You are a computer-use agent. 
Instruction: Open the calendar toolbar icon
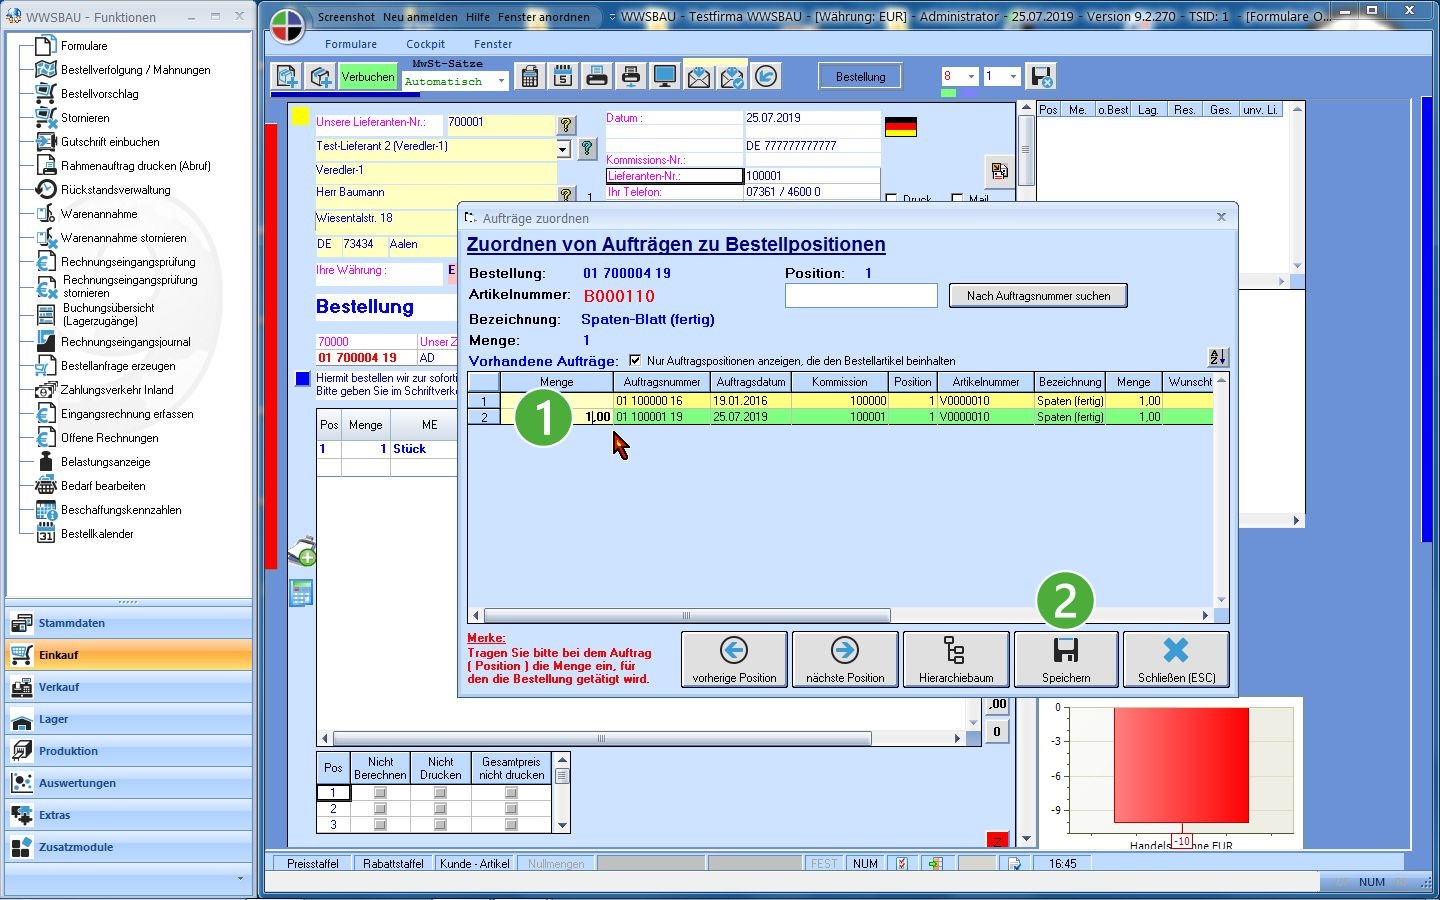pyautogui.click(x=563, y=76)
